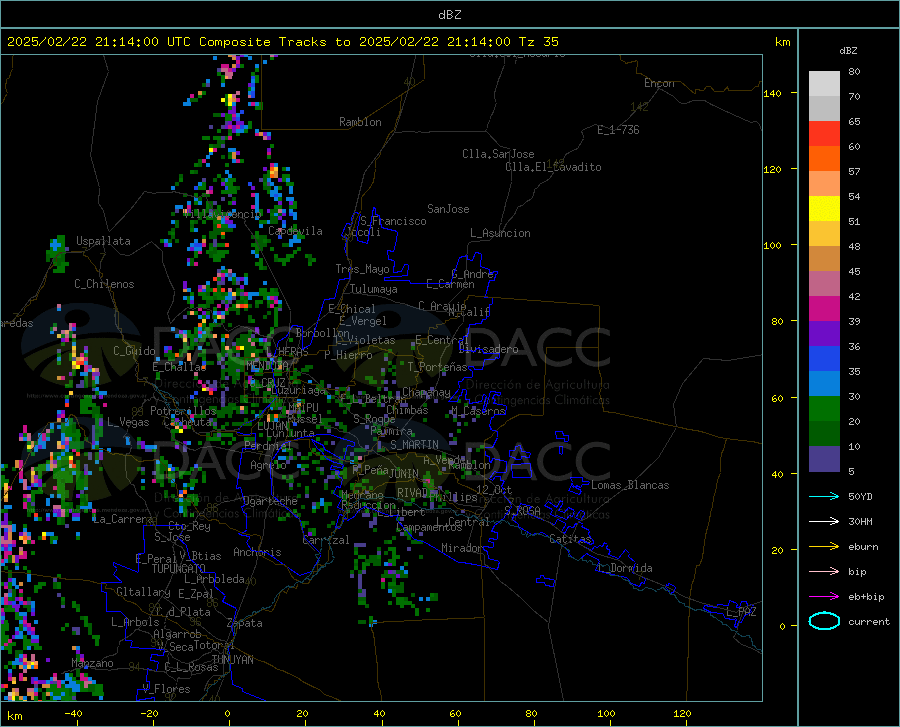This screenshot has width=900, height=727.
Task: Select the orange 57 dBZ color swatch
Action: point(824,159)
